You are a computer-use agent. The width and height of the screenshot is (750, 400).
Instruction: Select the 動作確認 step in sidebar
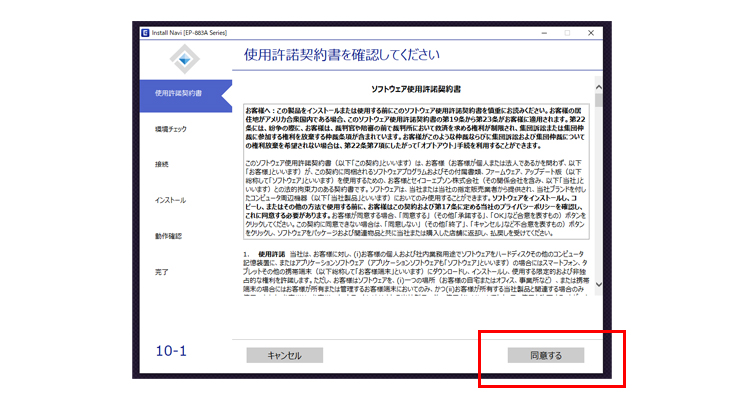click(168, 236)
